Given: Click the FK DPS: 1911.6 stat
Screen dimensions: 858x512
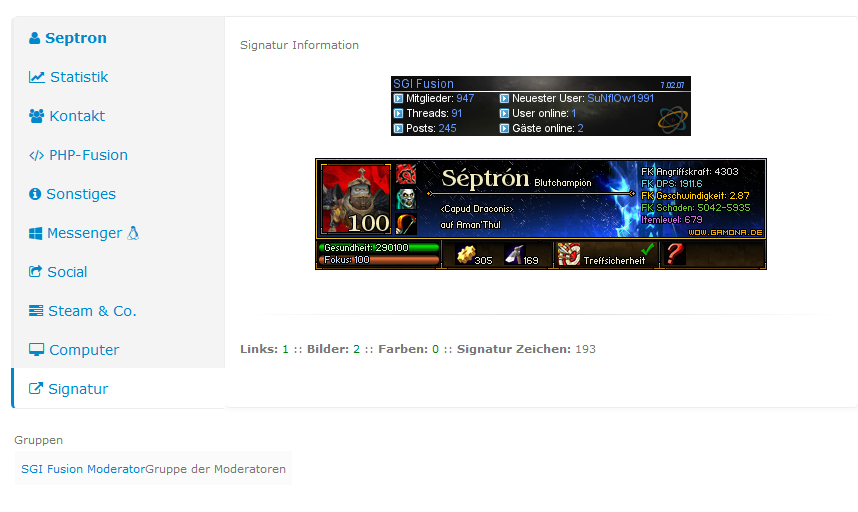Looking at the screenshot, I should point(672,184).
